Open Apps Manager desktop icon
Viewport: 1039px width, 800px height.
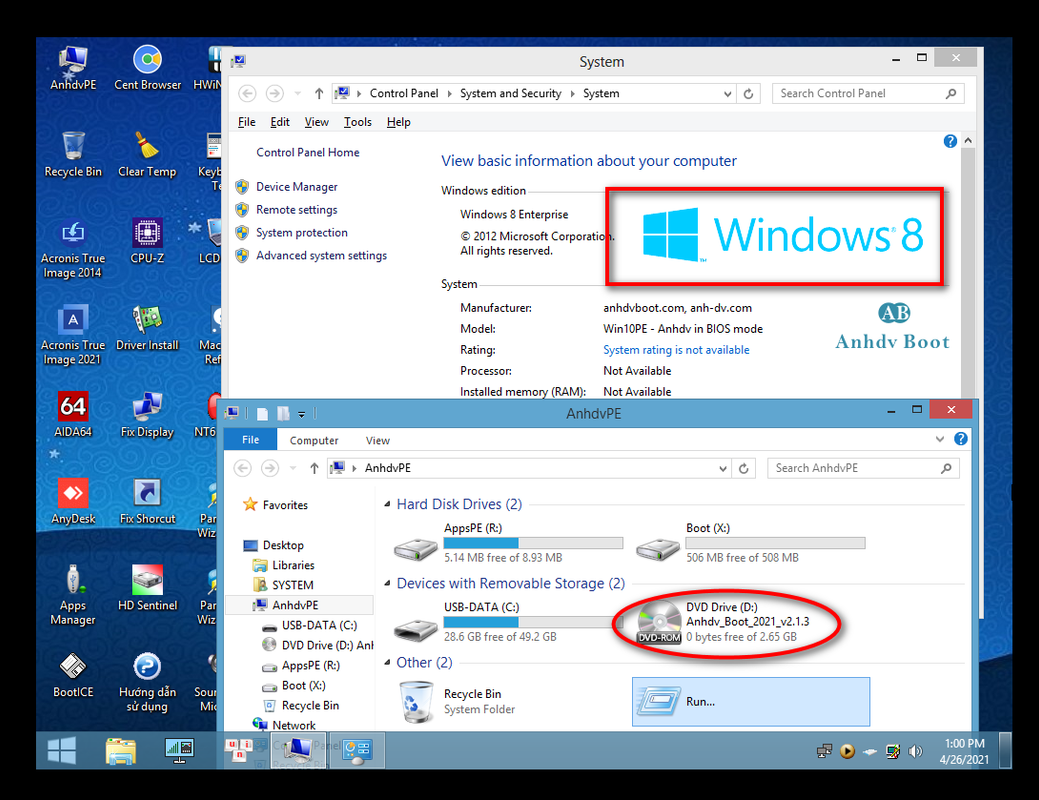tap(73, 595)
